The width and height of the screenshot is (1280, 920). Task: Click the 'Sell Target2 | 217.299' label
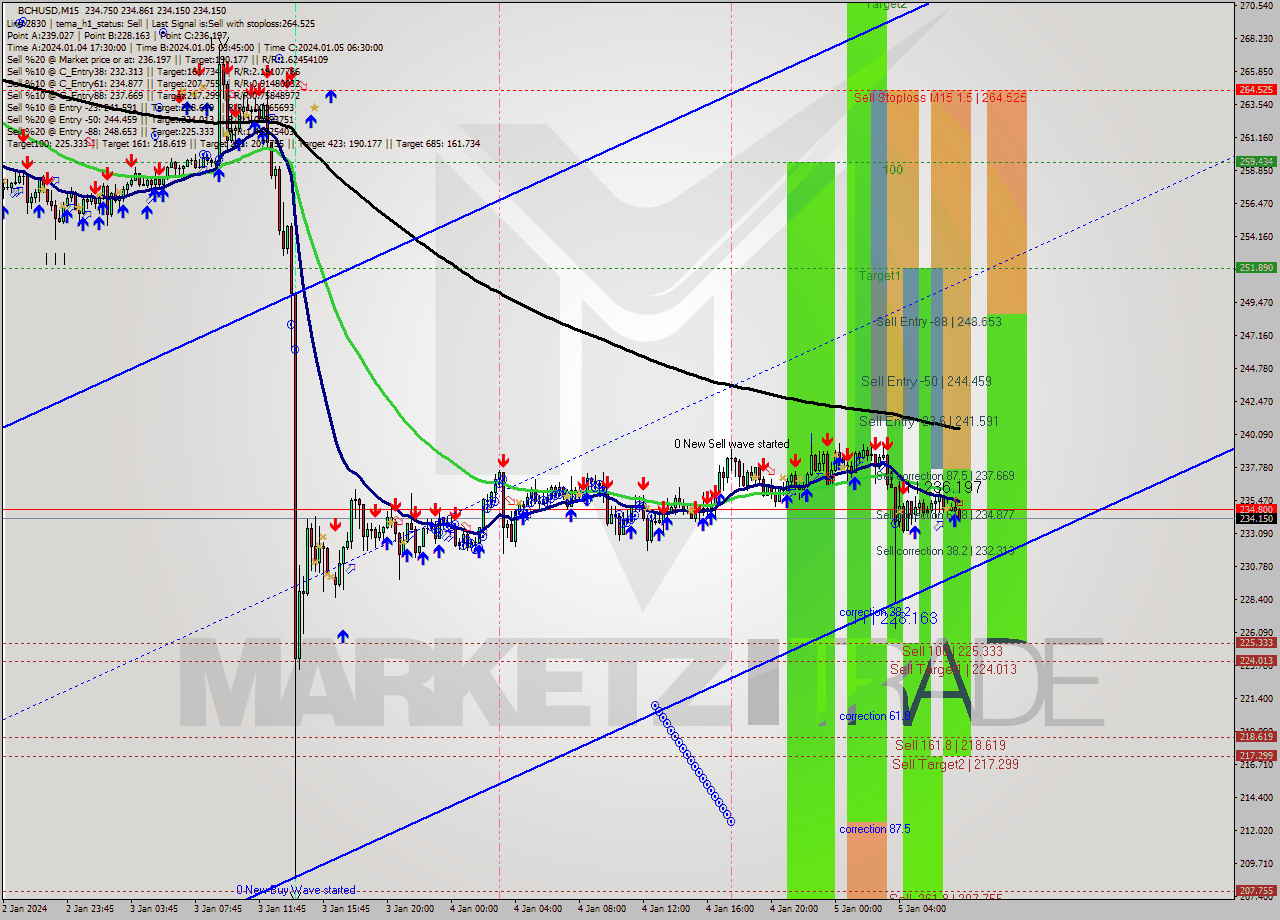(955, 764)
